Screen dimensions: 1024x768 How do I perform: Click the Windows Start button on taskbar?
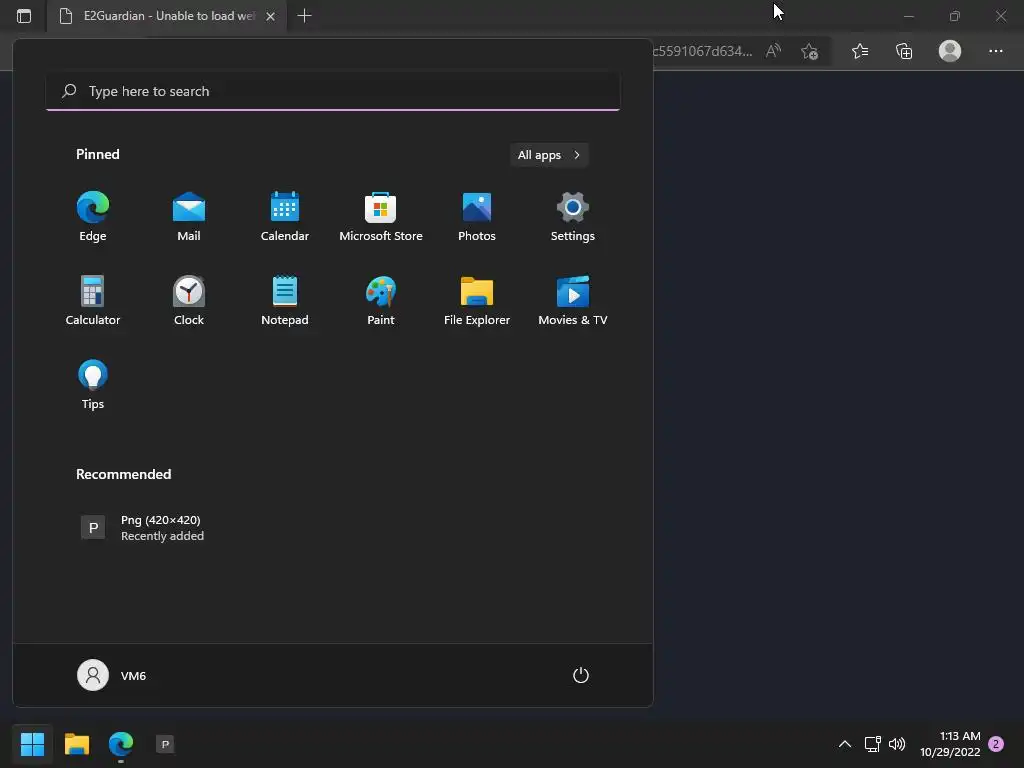(x=32, y=744)
